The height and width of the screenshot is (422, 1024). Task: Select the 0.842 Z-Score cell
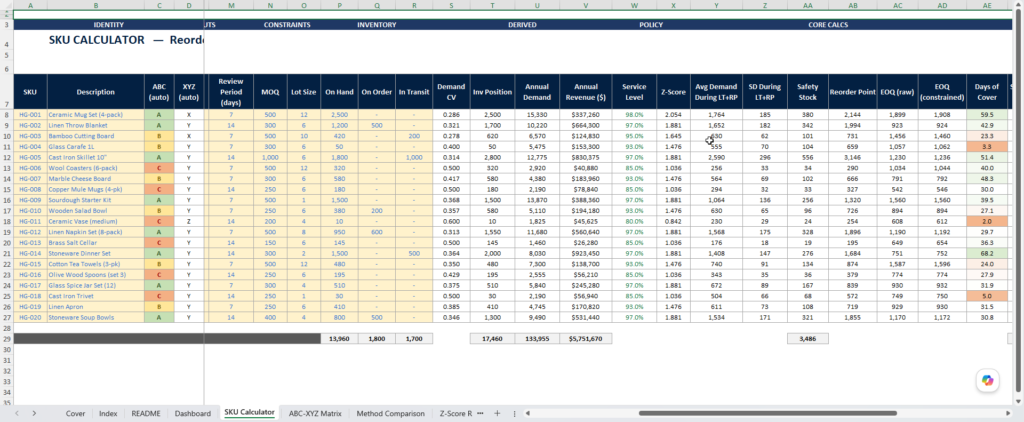675,221
